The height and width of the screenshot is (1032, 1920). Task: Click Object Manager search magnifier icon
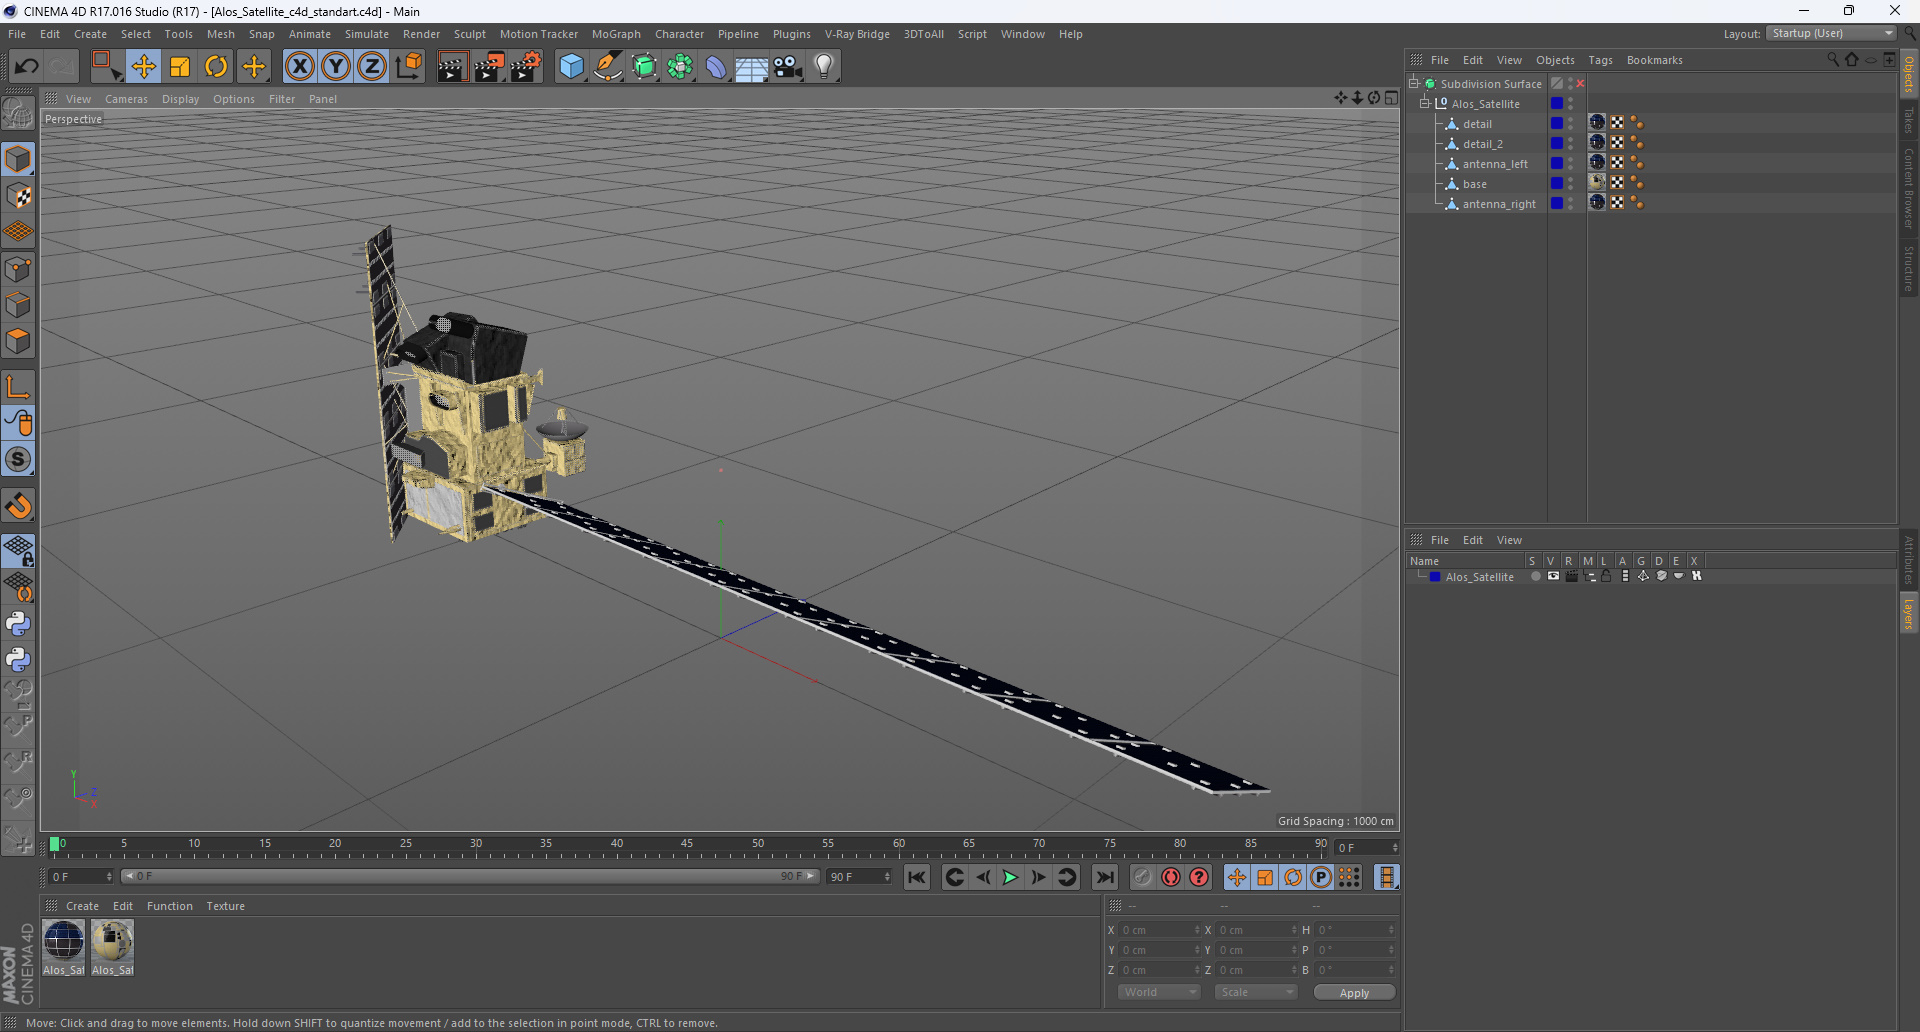pyautogui.click(x=1832, y=60)
